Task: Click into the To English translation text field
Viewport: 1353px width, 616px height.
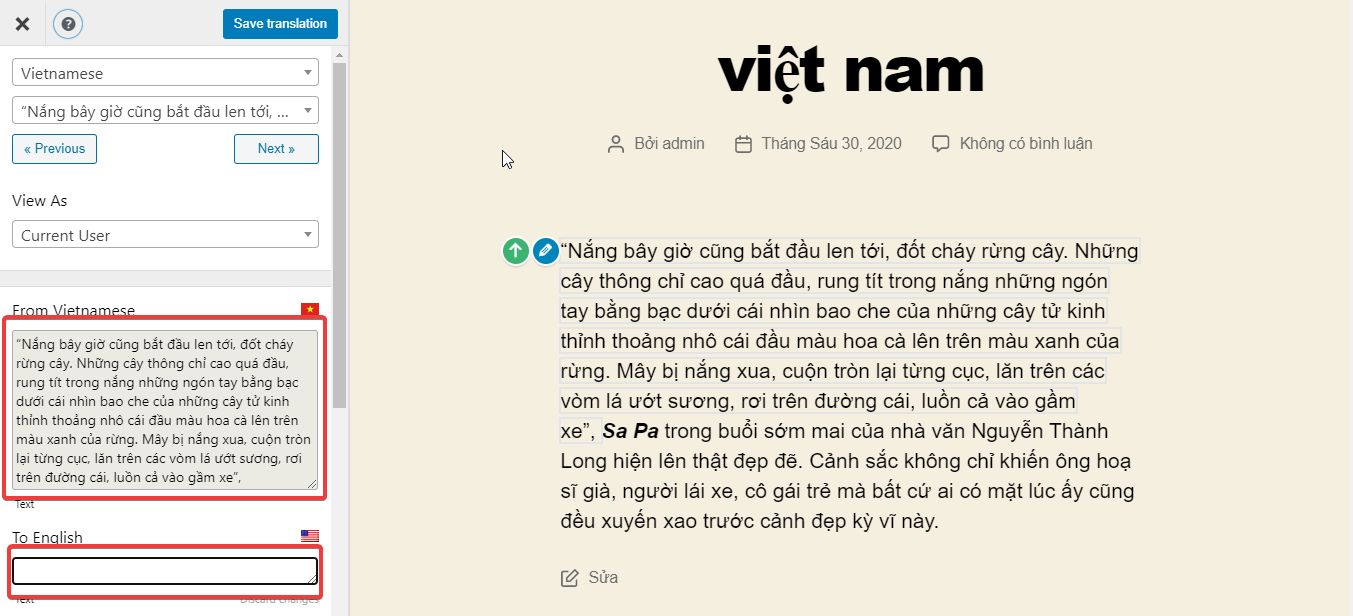Action: [x=165, y=571]
